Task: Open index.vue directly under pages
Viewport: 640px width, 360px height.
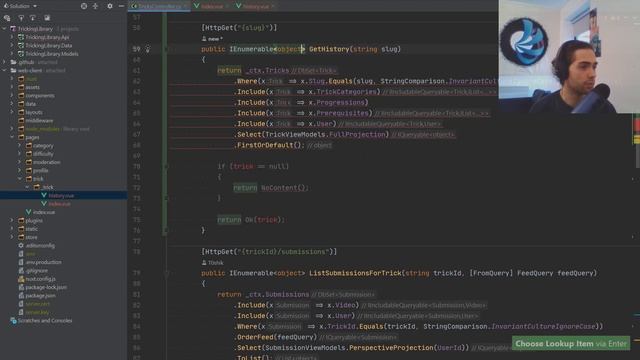Action: [40, 212]
